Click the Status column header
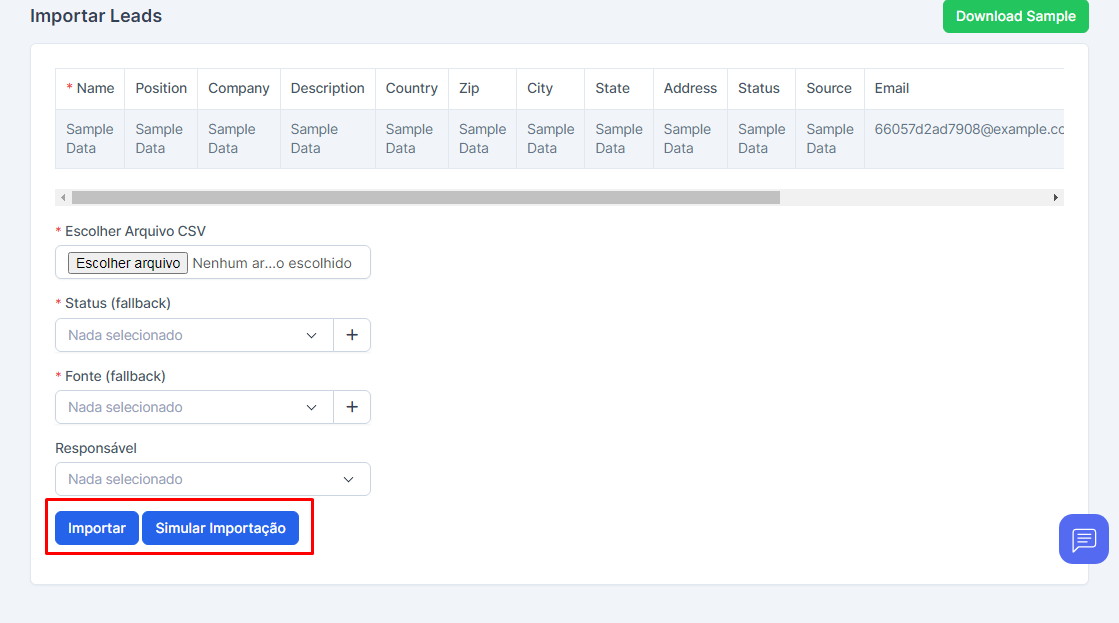Screen dimensions: 1119x623 coord(758,88)
